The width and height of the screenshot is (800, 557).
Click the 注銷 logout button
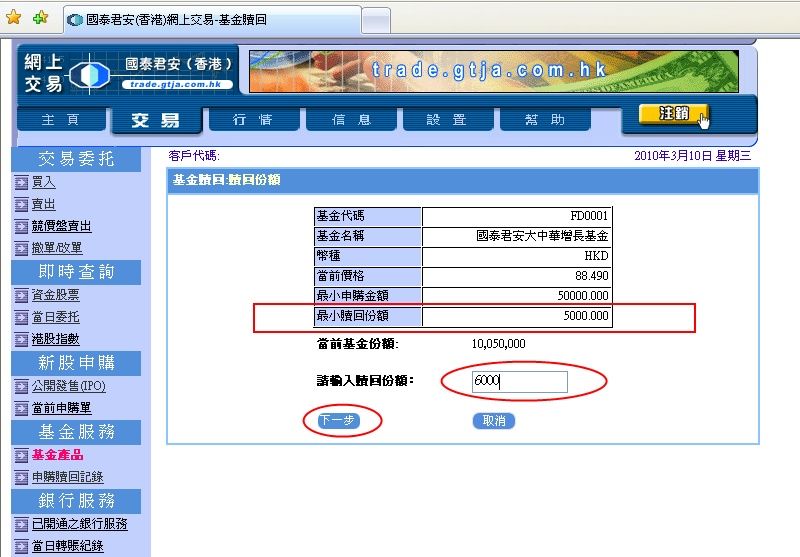pyautogui.click(x=673, y=113)
